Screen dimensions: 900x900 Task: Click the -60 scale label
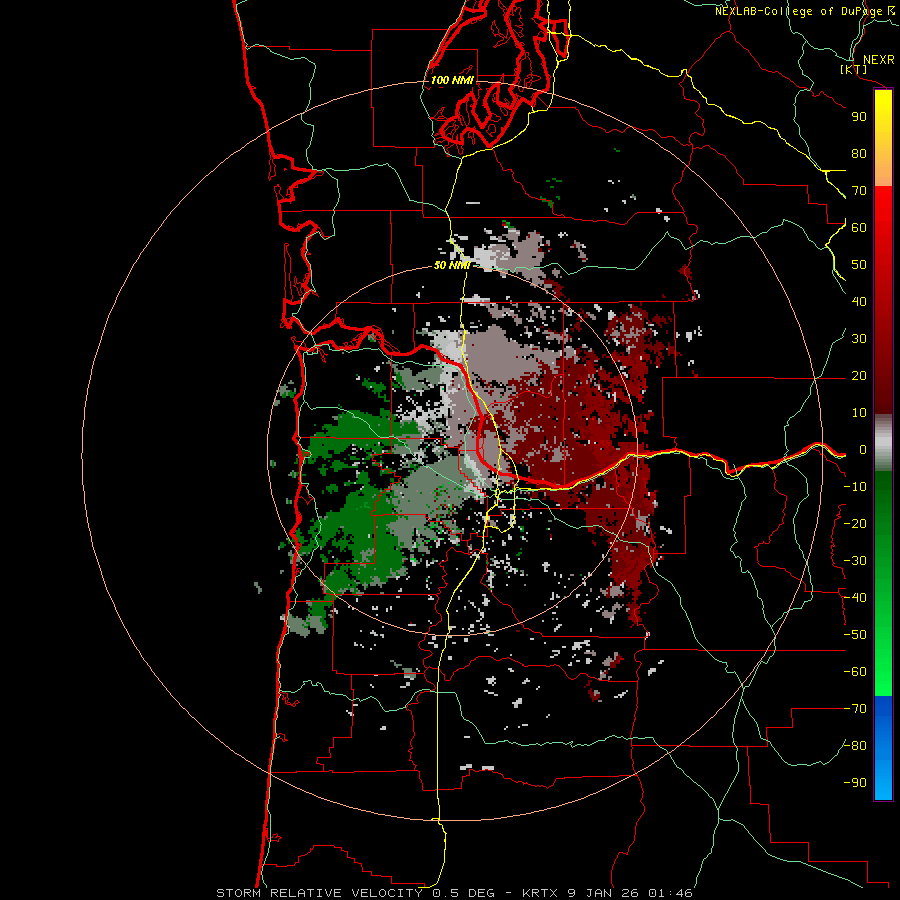coord(855,672)
